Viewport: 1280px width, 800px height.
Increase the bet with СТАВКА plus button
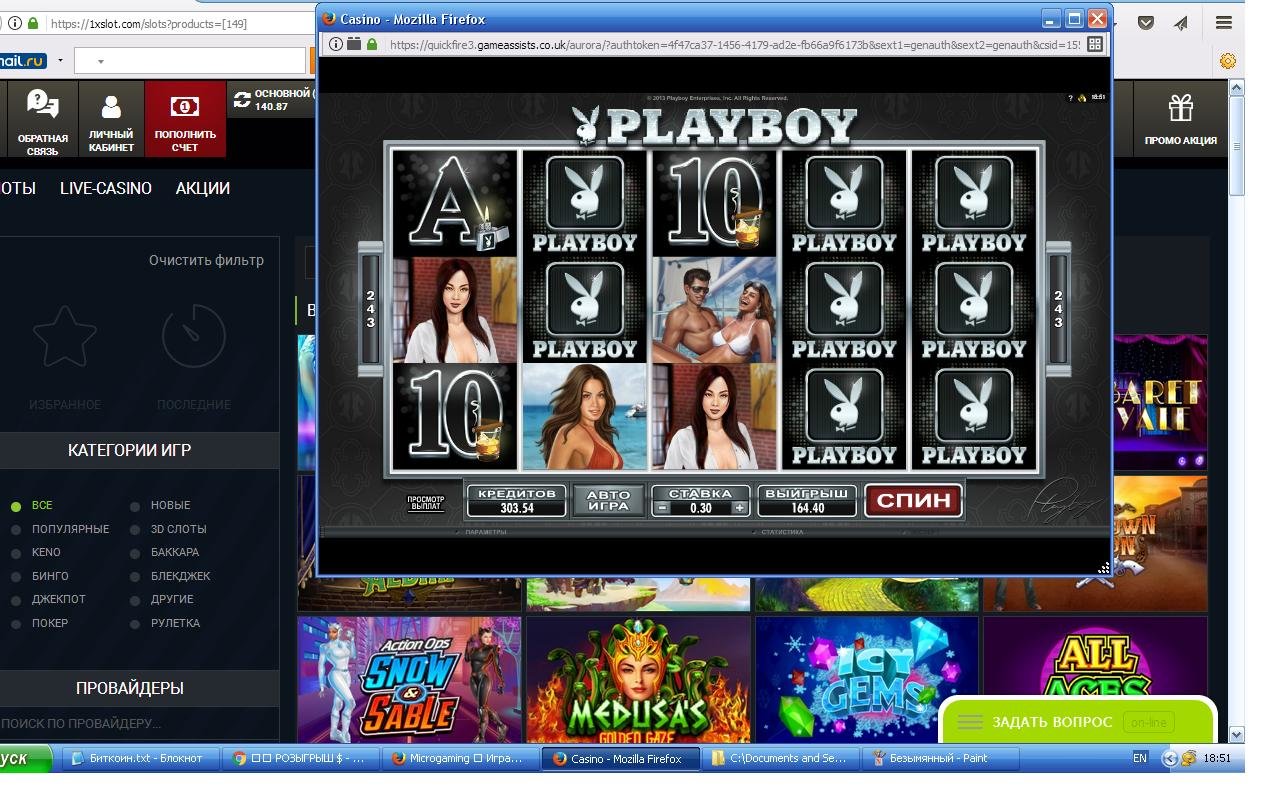coord(740,508)
